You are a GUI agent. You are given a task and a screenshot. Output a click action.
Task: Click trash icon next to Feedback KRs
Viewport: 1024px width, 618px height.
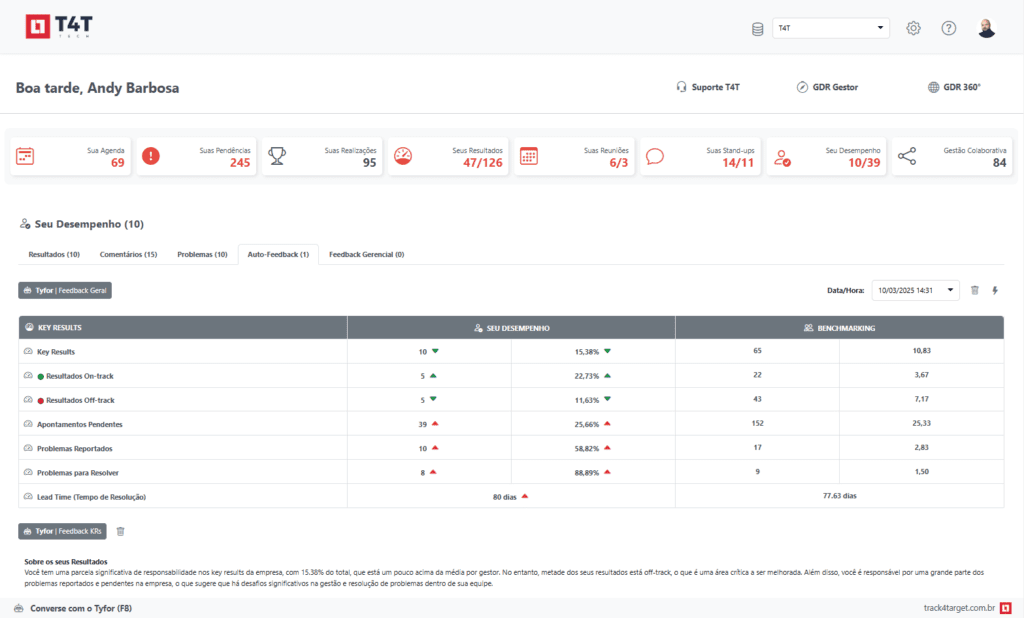(121, 531)
